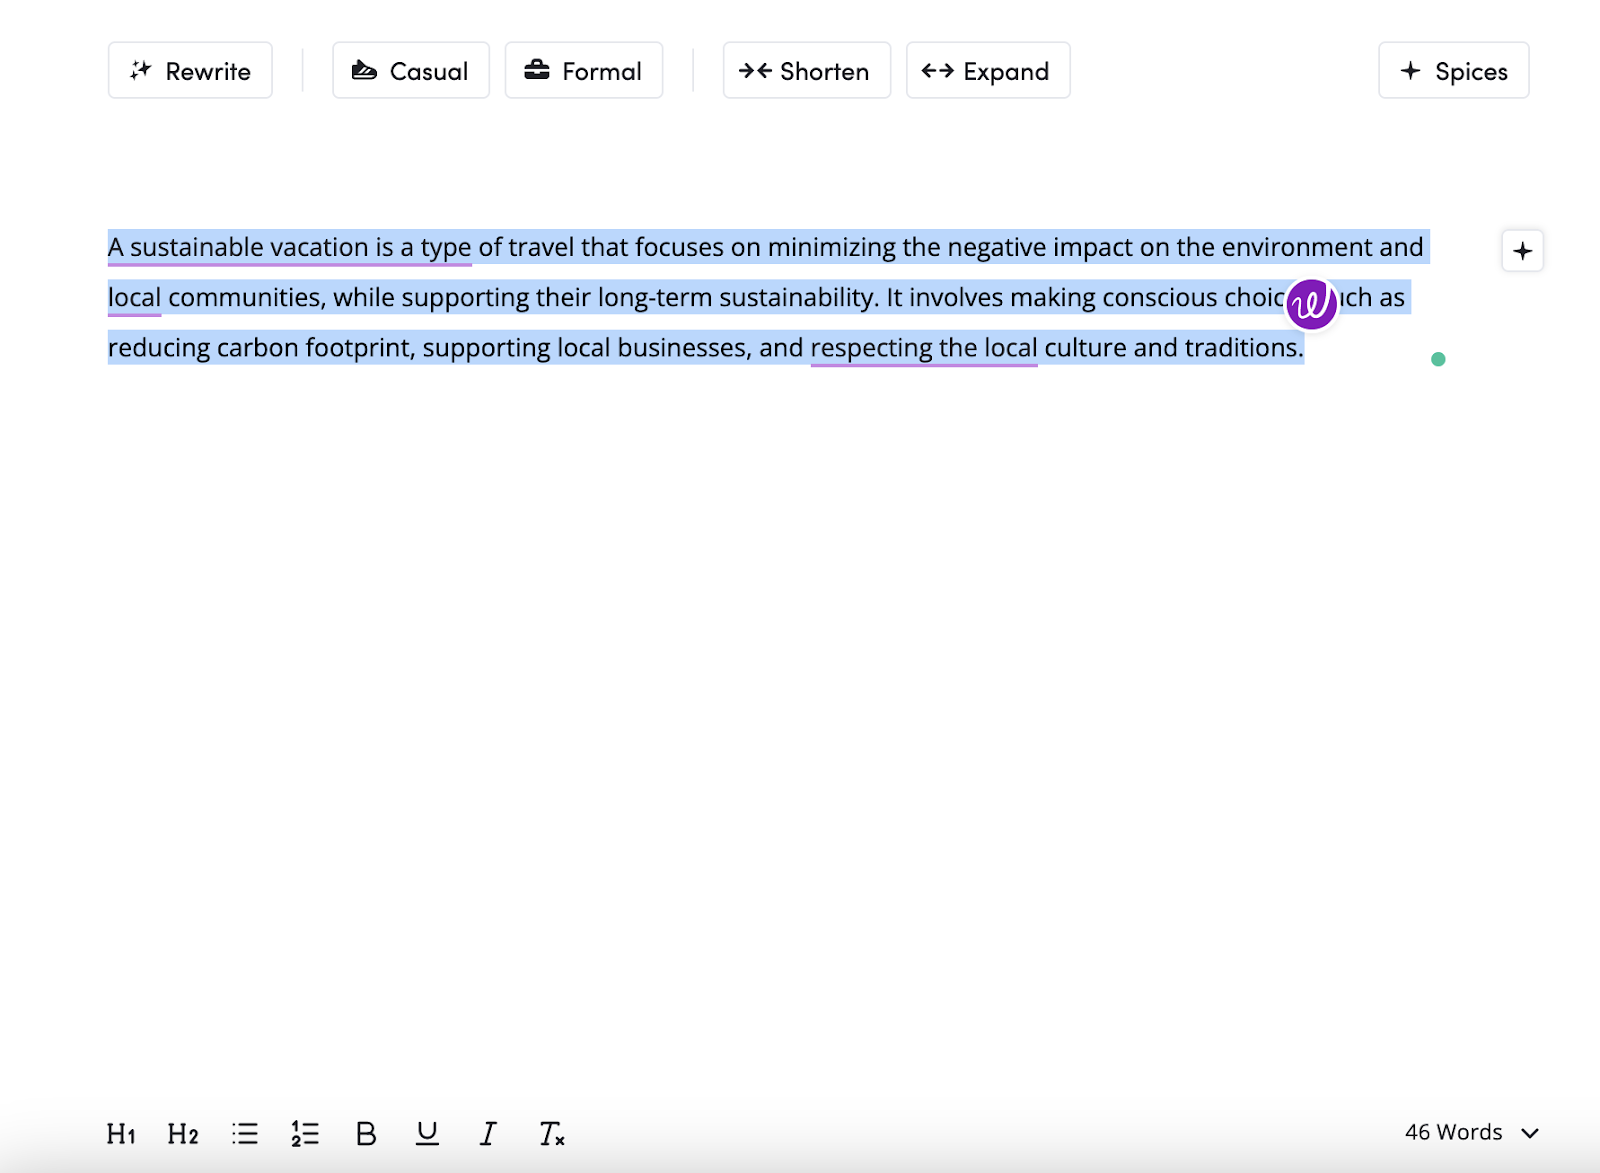This screenshot has width=1600, height=1173.
Task: Toggle underline formatting
Action: point(427,1134)
